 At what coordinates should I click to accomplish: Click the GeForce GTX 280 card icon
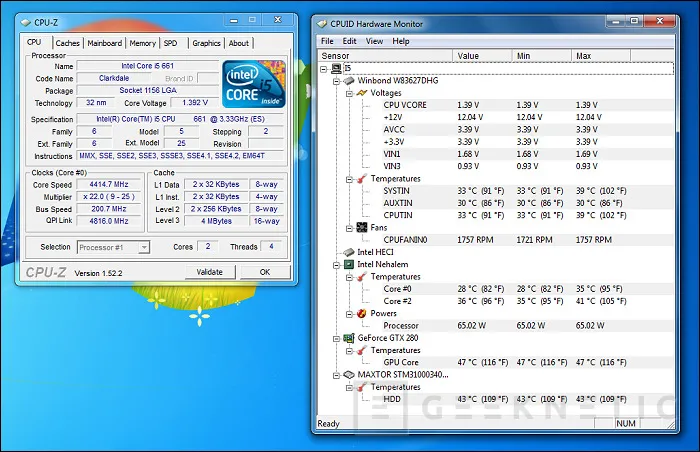[348, 338]
